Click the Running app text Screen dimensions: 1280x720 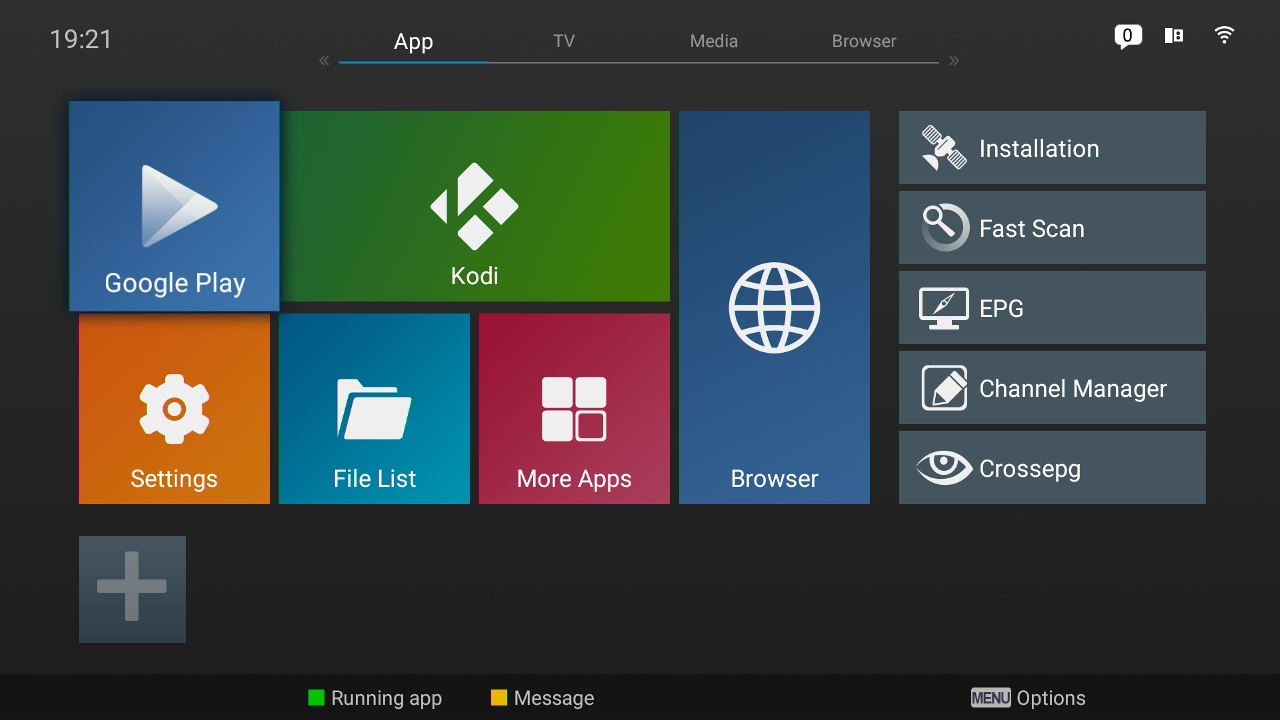pos(386,698)
